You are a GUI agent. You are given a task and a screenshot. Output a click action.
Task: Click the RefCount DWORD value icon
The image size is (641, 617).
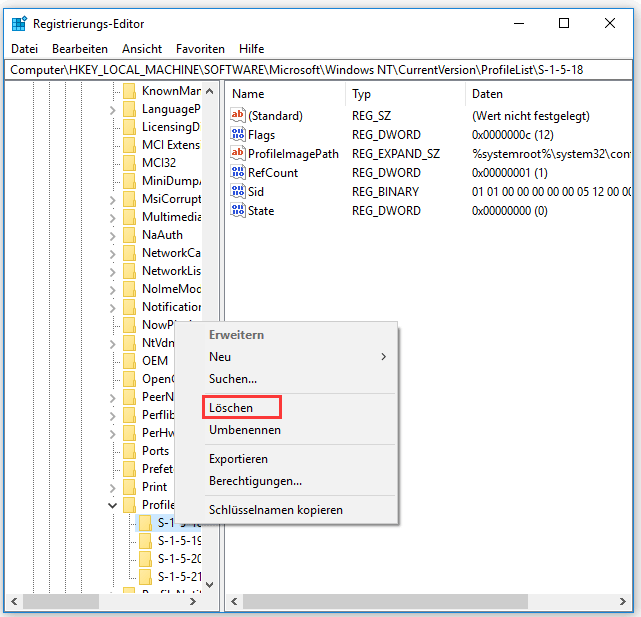coord(238,172)
